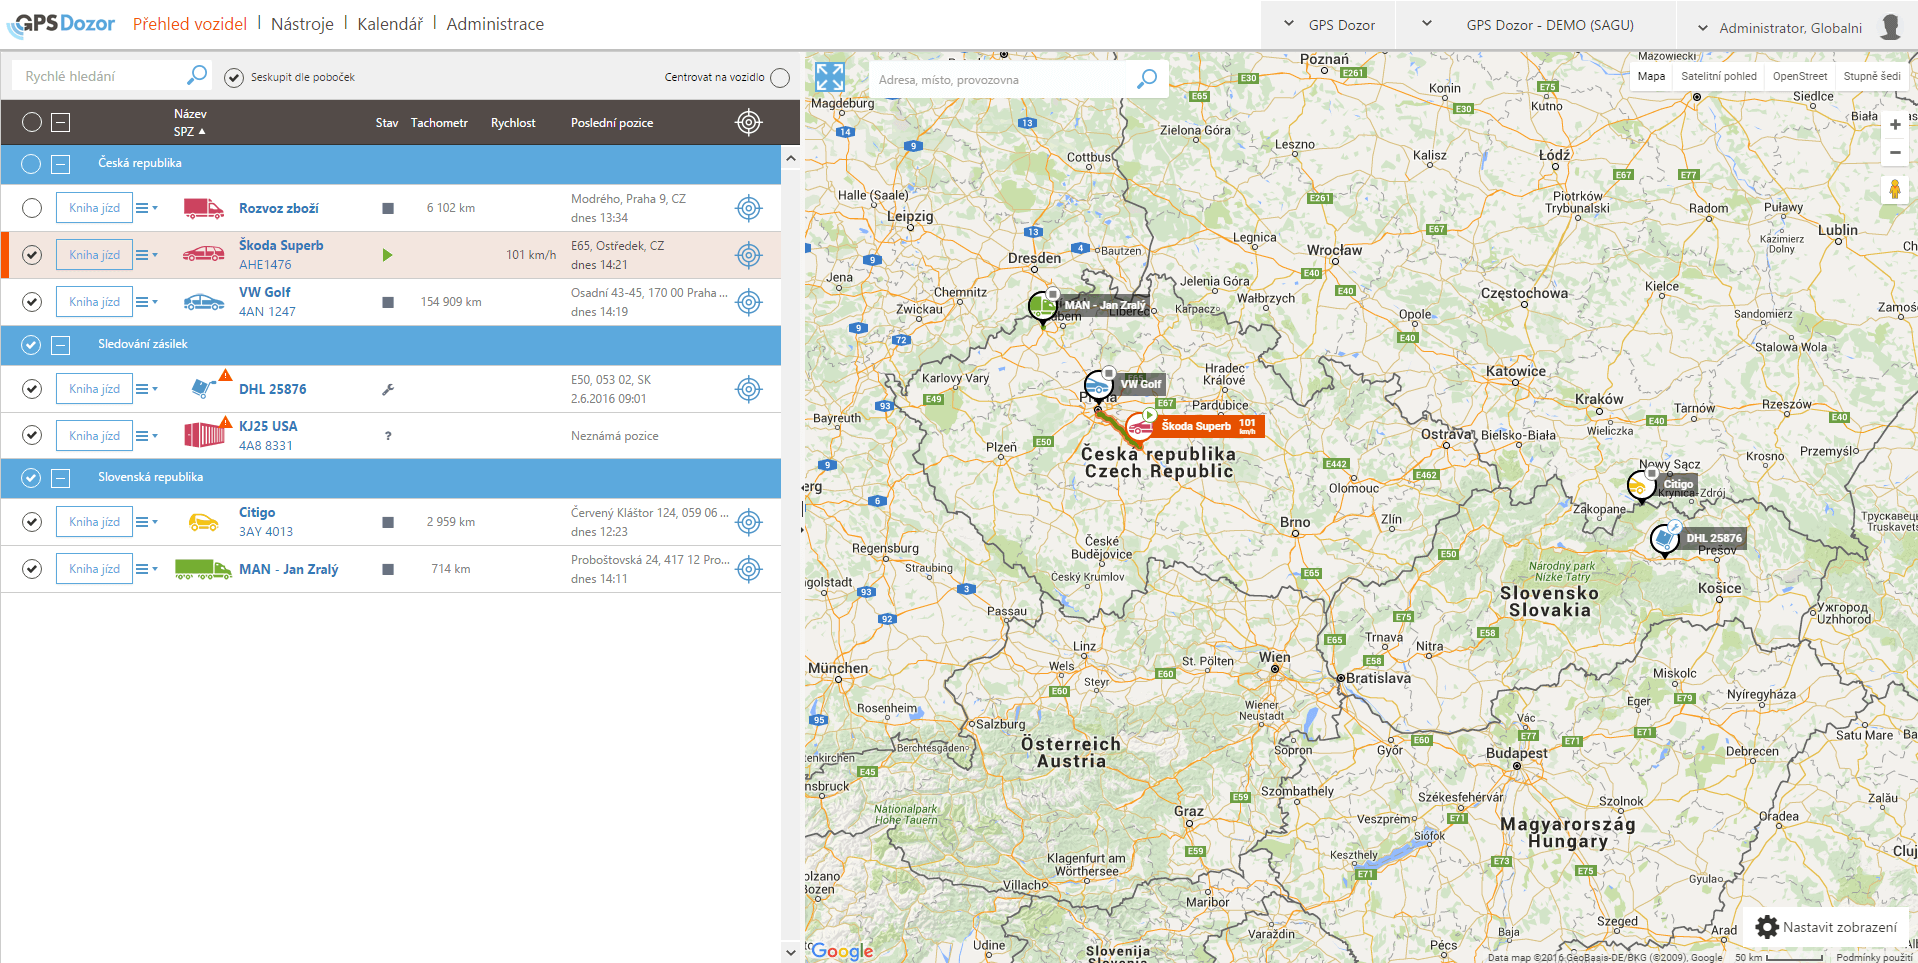
Task: Open Kniha jízd for Citigo
Action: pos(94,522)
